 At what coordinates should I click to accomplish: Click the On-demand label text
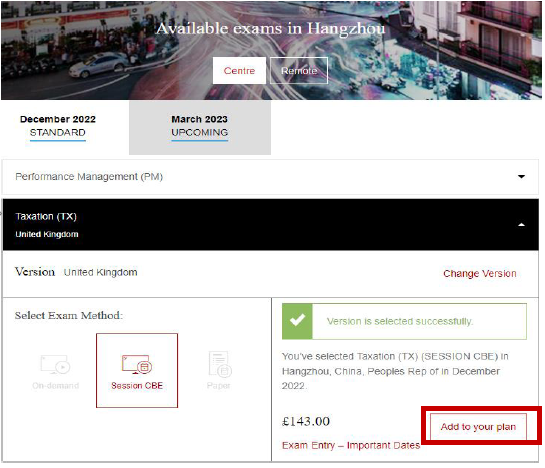coord(55,386)
